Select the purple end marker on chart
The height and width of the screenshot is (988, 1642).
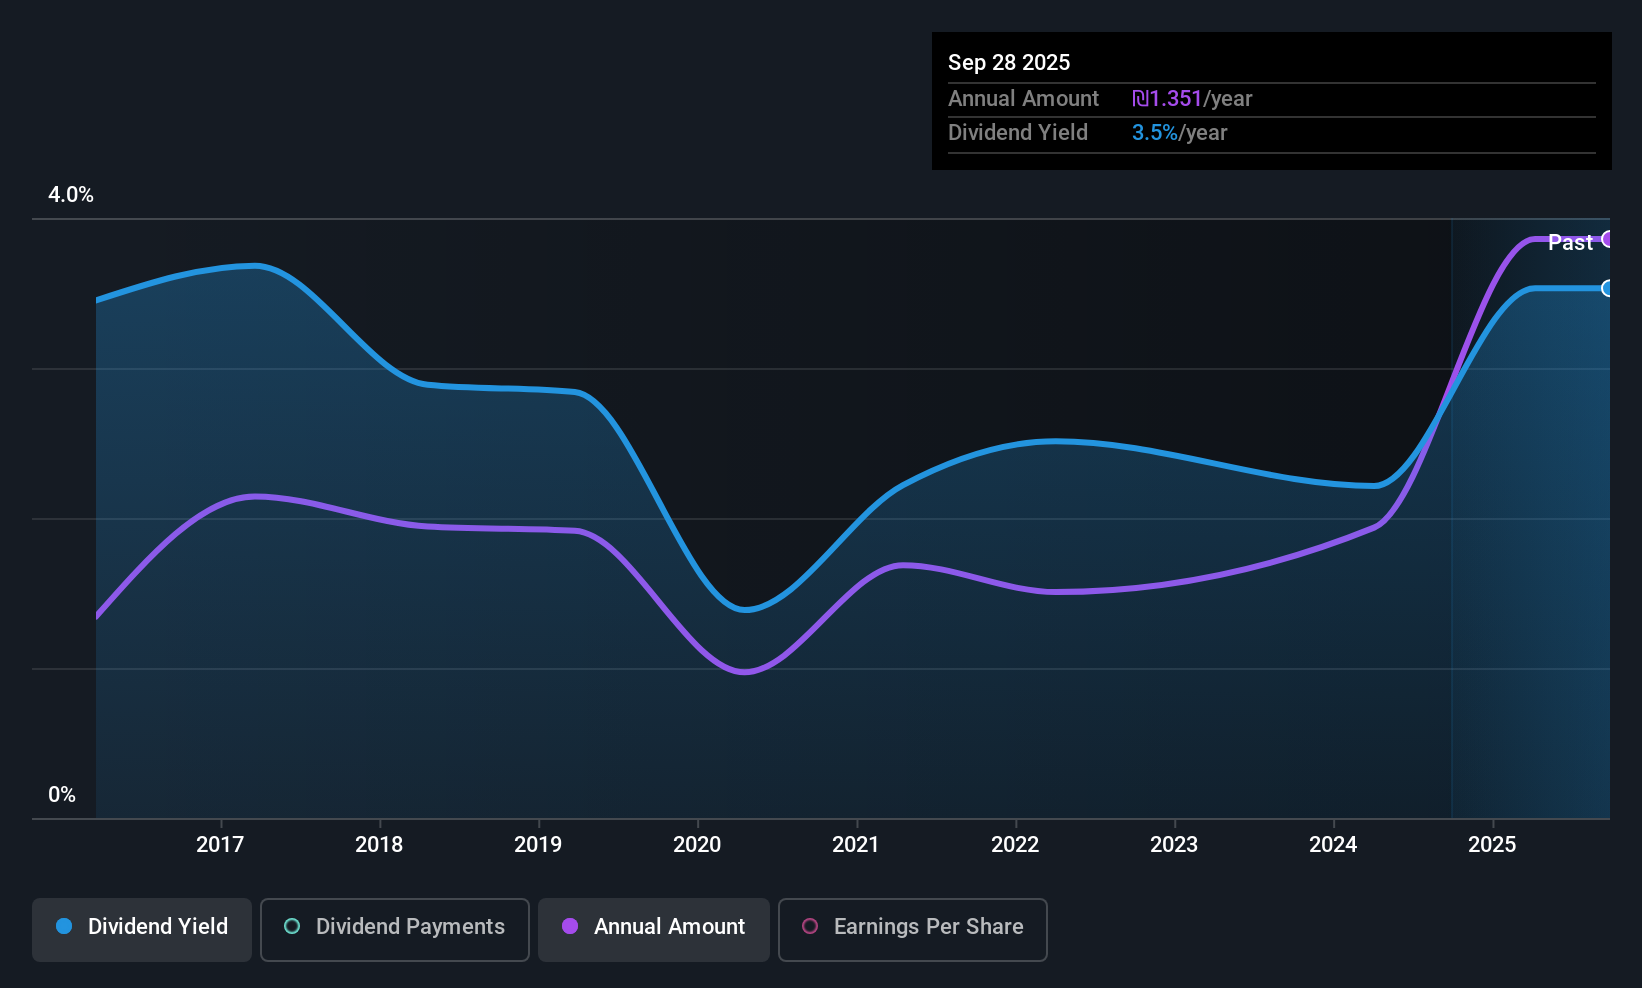point(1608,239)
